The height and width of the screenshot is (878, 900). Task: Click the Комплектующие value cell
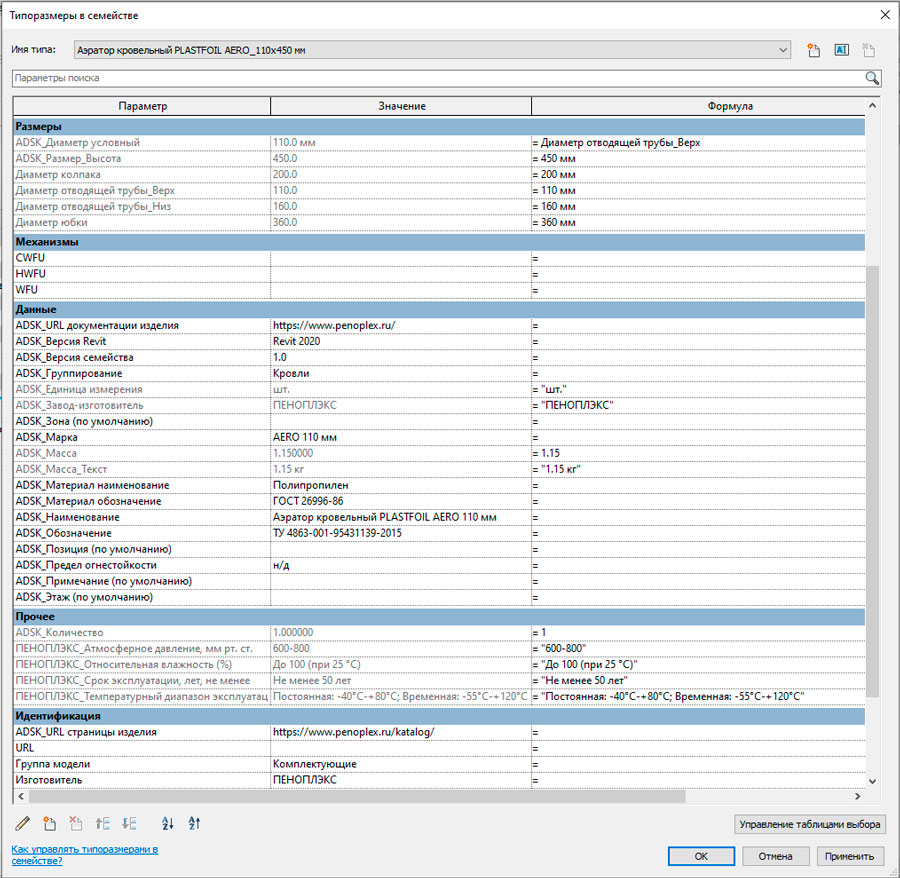[x=401, y=764]
